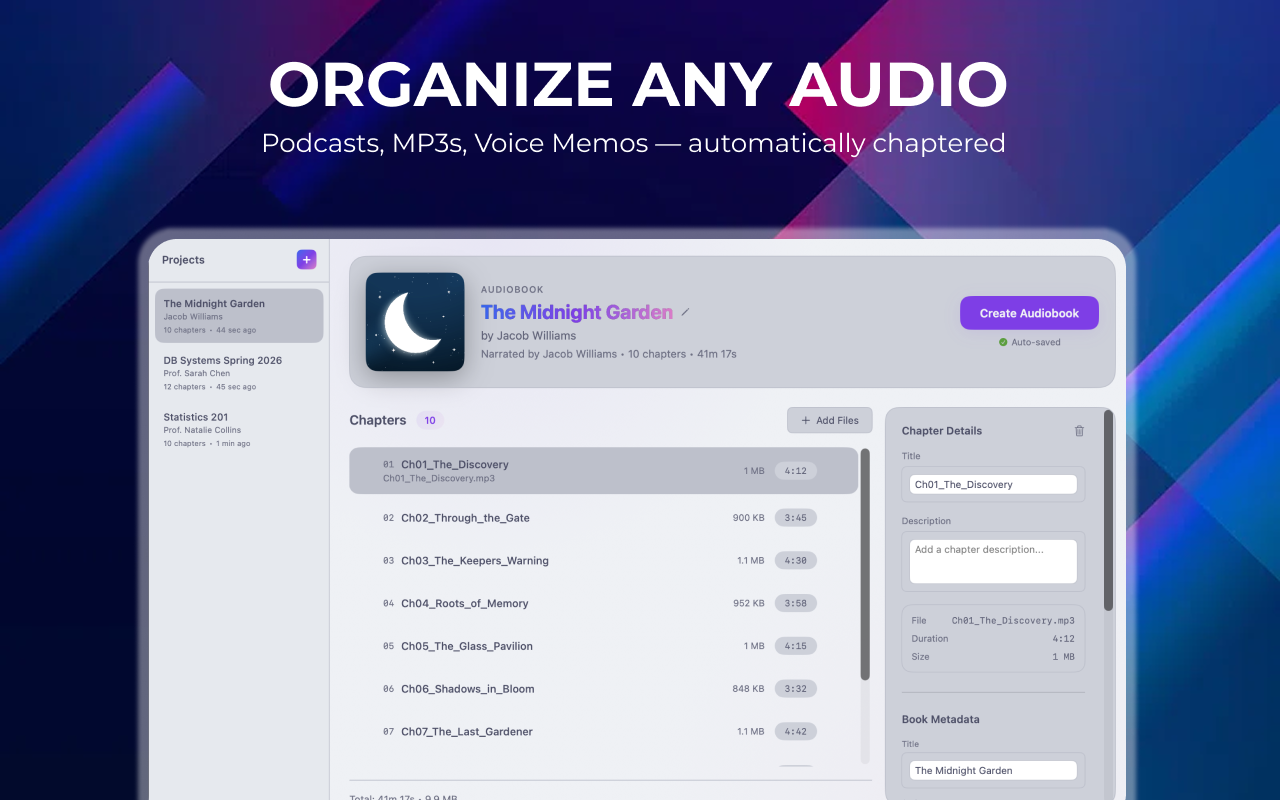Click the Add Files button
Screen dimensions: 1280x800
pyautogui.click(x=829, y=420)
